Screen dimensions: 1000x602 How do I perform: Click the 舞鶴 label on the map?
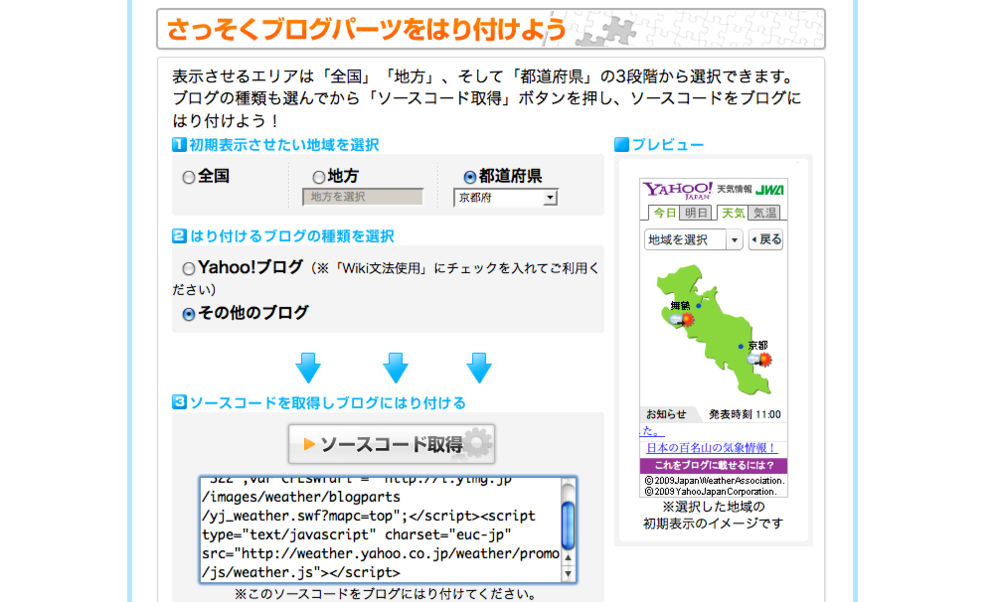click(x=680, y=305)
